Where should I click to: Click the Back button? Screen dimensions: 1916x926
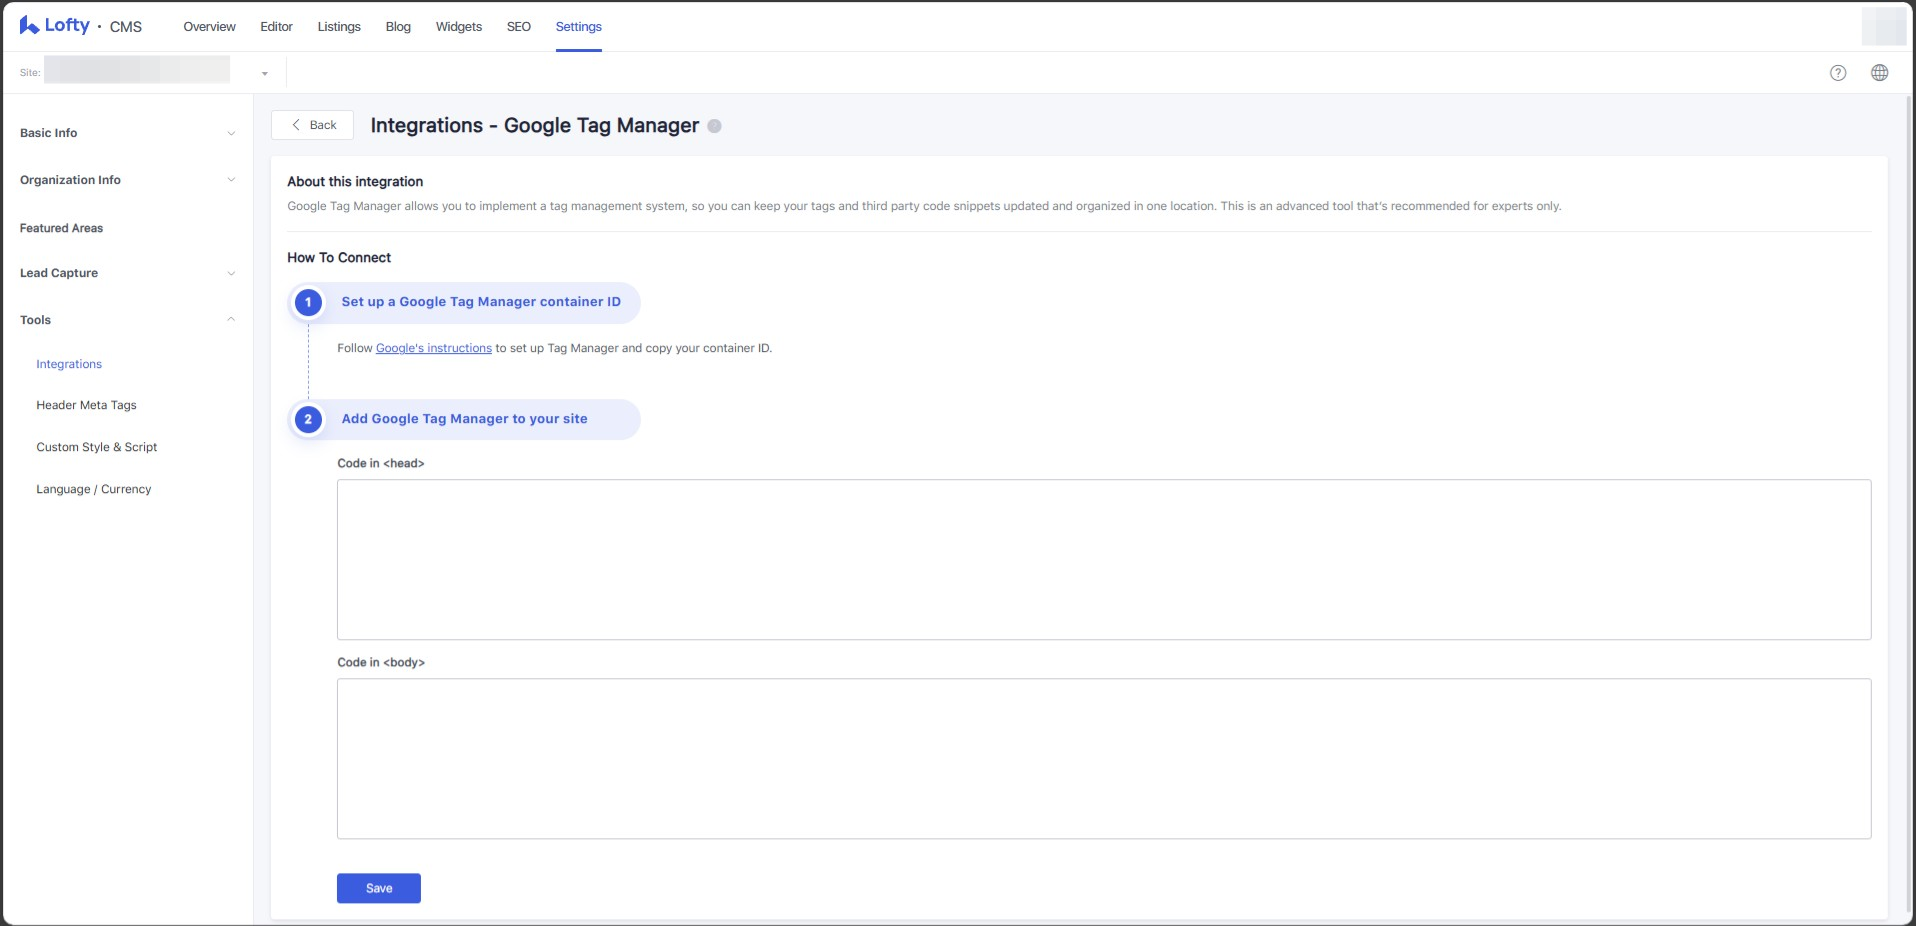[313, 125]
